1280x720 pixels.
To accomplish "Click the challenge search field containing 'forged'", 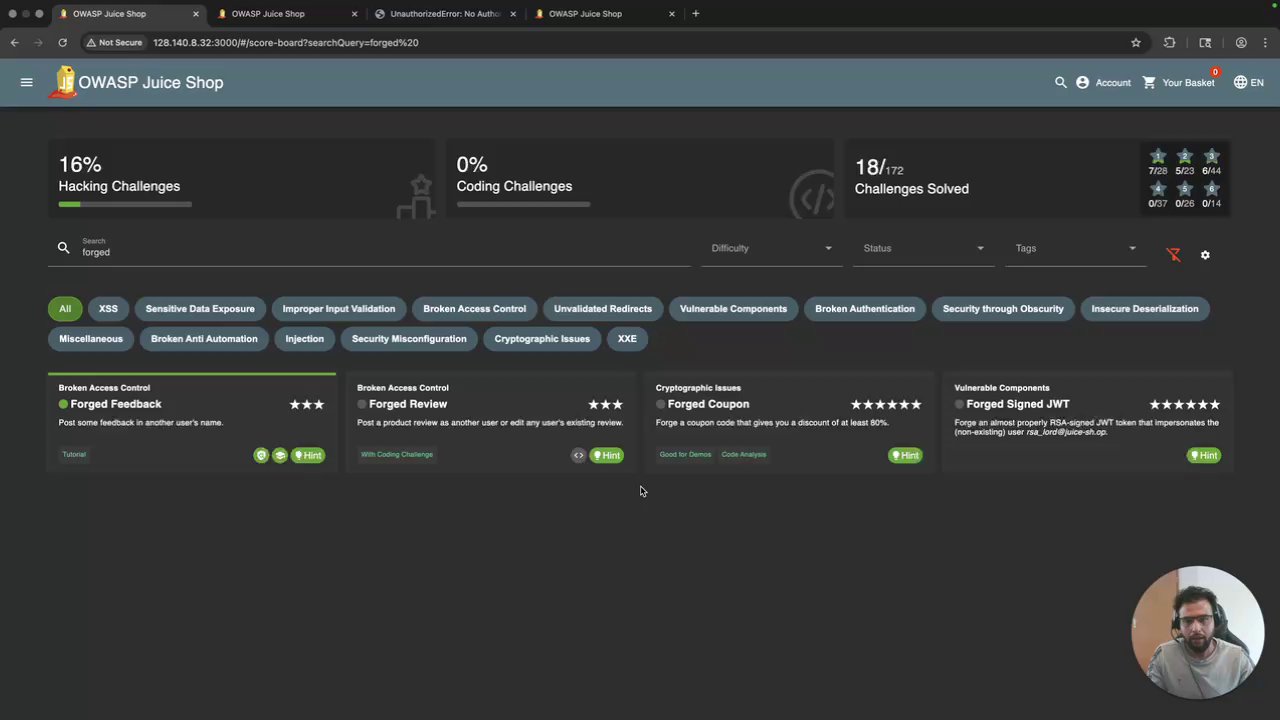I will click(x=384, y=251).
